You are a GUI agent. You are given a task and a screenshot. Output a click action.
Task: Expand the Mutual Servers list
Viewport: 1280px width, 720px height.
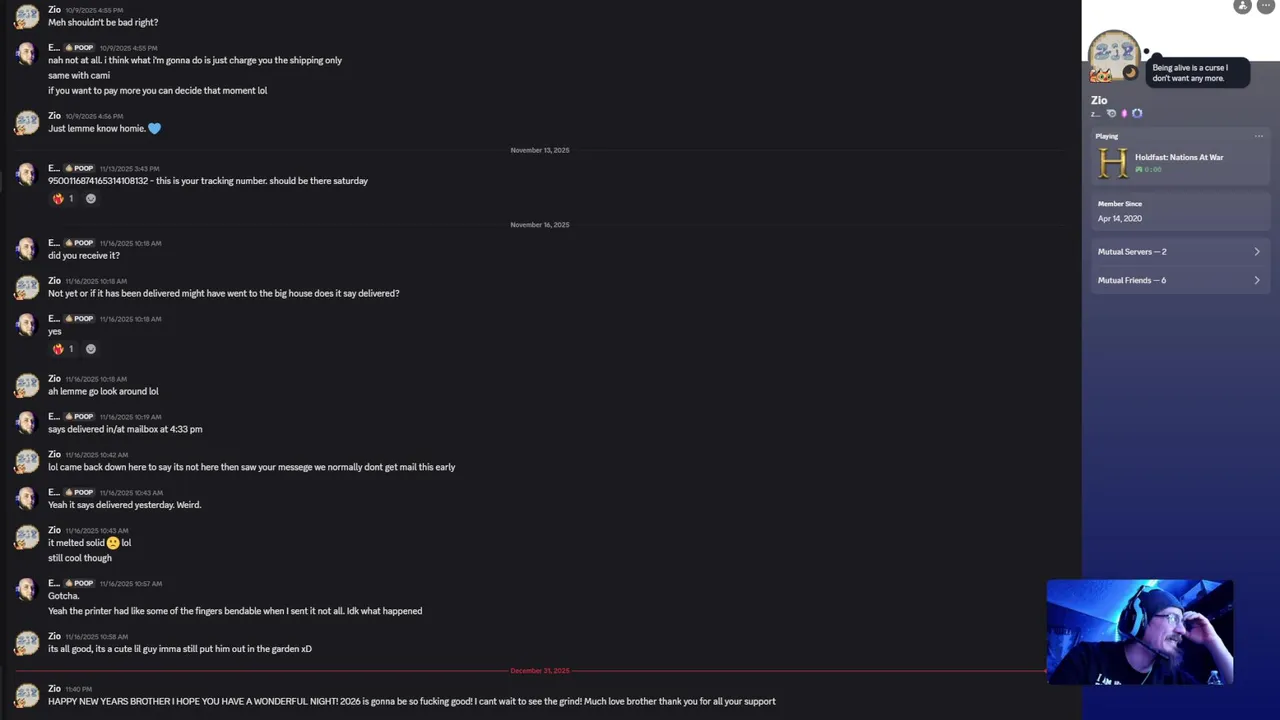tap(1179, 252)
